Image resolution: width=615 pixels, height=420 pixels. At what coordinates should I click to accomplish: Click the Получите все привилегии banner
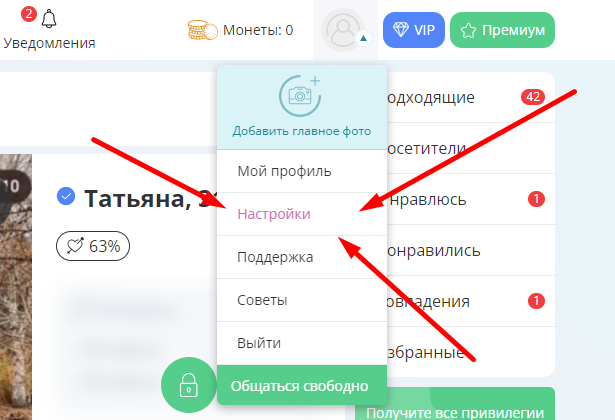pos(455,404)
